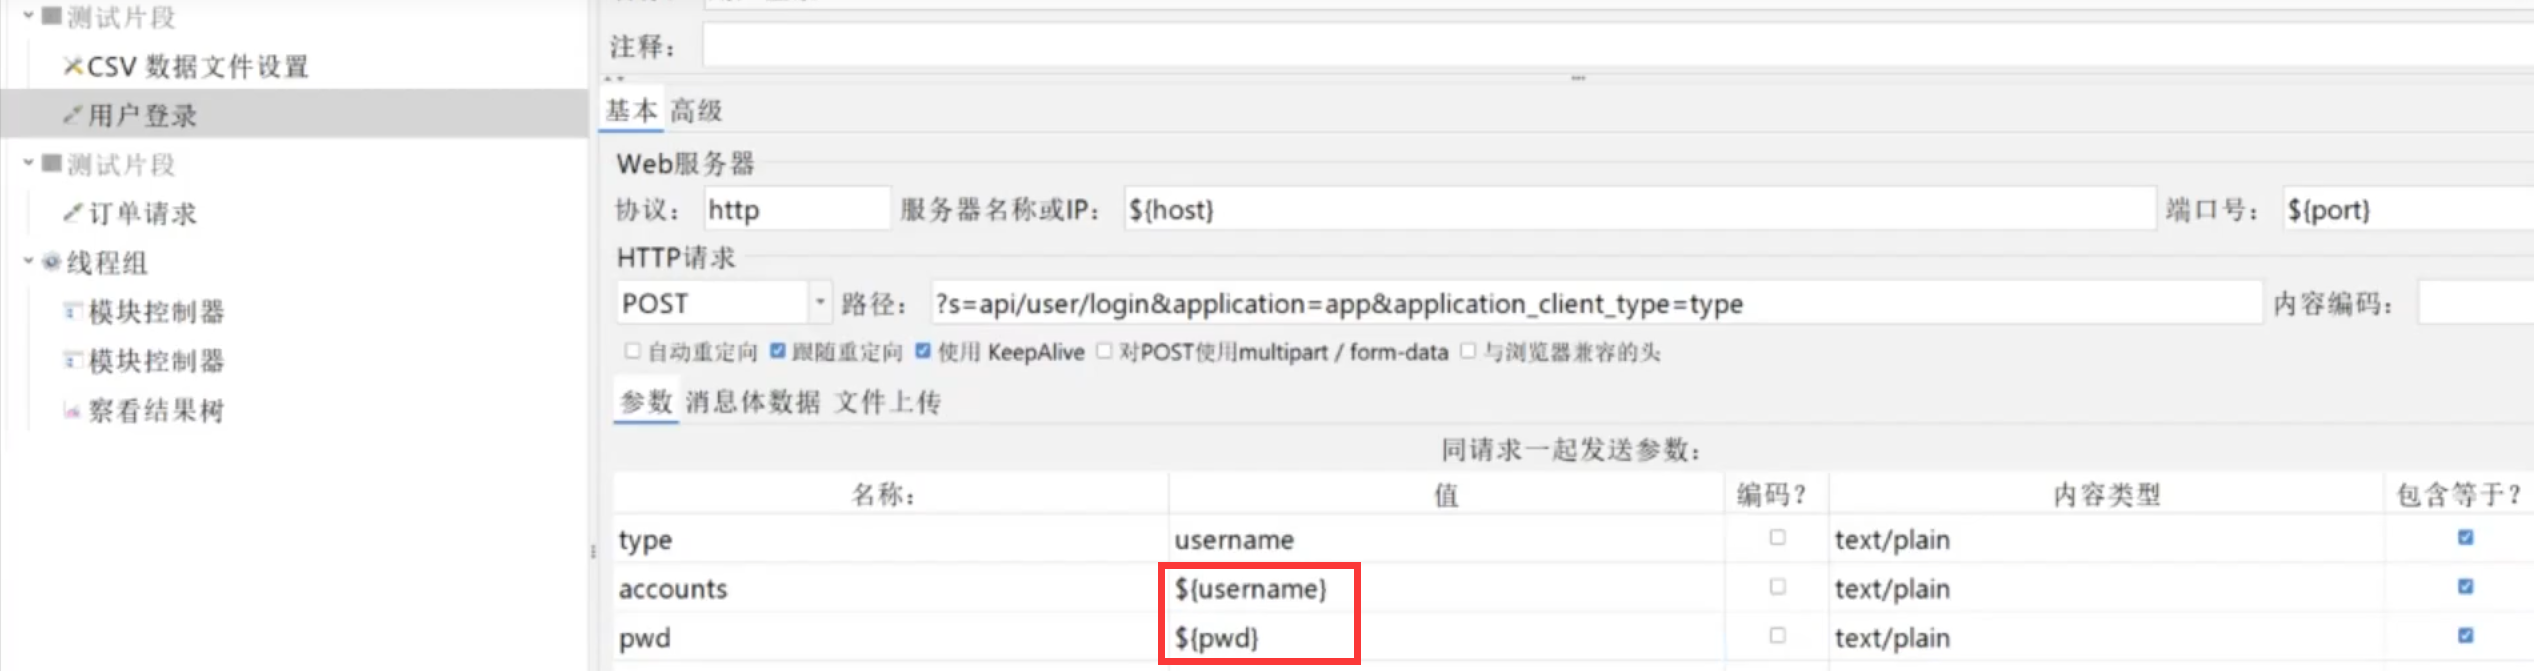The height and width of the screenshot is (671, 2534).
Task: Select the first 模块控制器 item
Action: point(156,312)
